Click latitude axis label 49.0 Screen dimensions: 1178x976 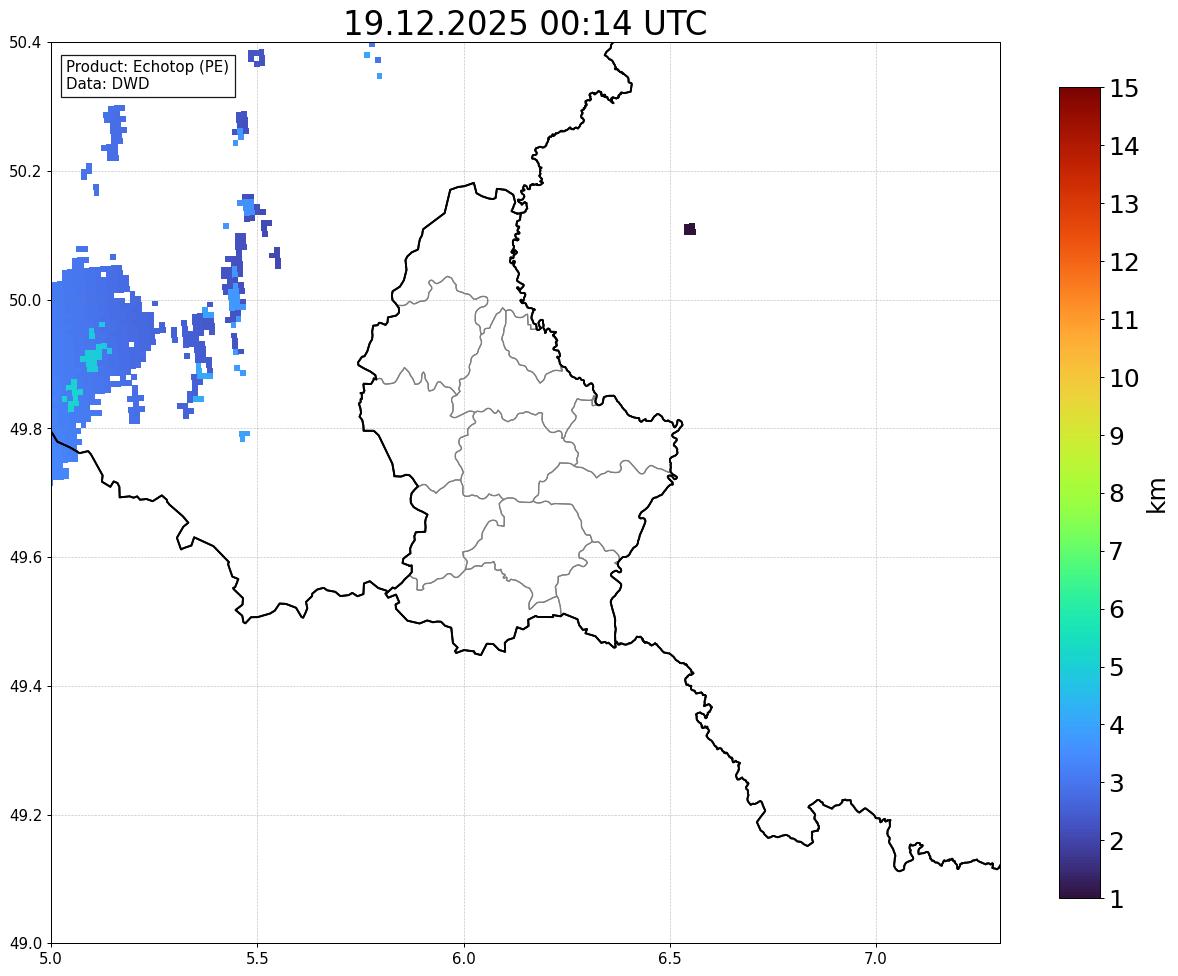click(25, 944)
